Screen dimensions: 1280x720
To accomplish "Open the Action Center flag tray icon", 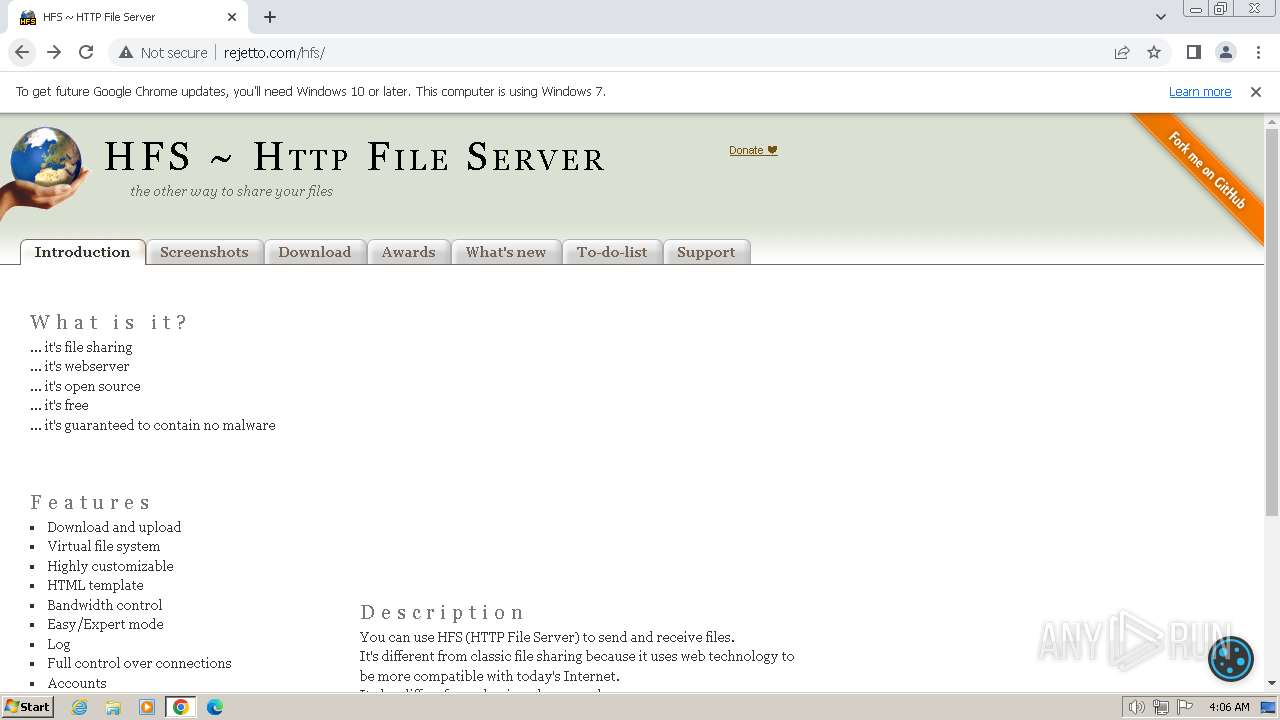I will (x=1185, y=707).
